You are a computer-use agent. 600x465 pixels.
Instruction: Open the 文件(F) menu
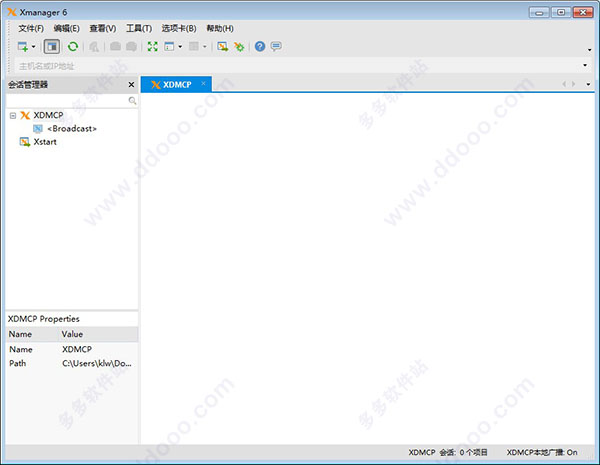(31, 28)
